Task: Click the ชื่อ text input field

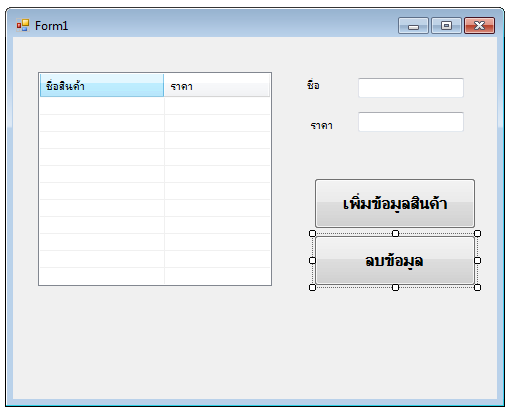Action: (x=411, y=88)
